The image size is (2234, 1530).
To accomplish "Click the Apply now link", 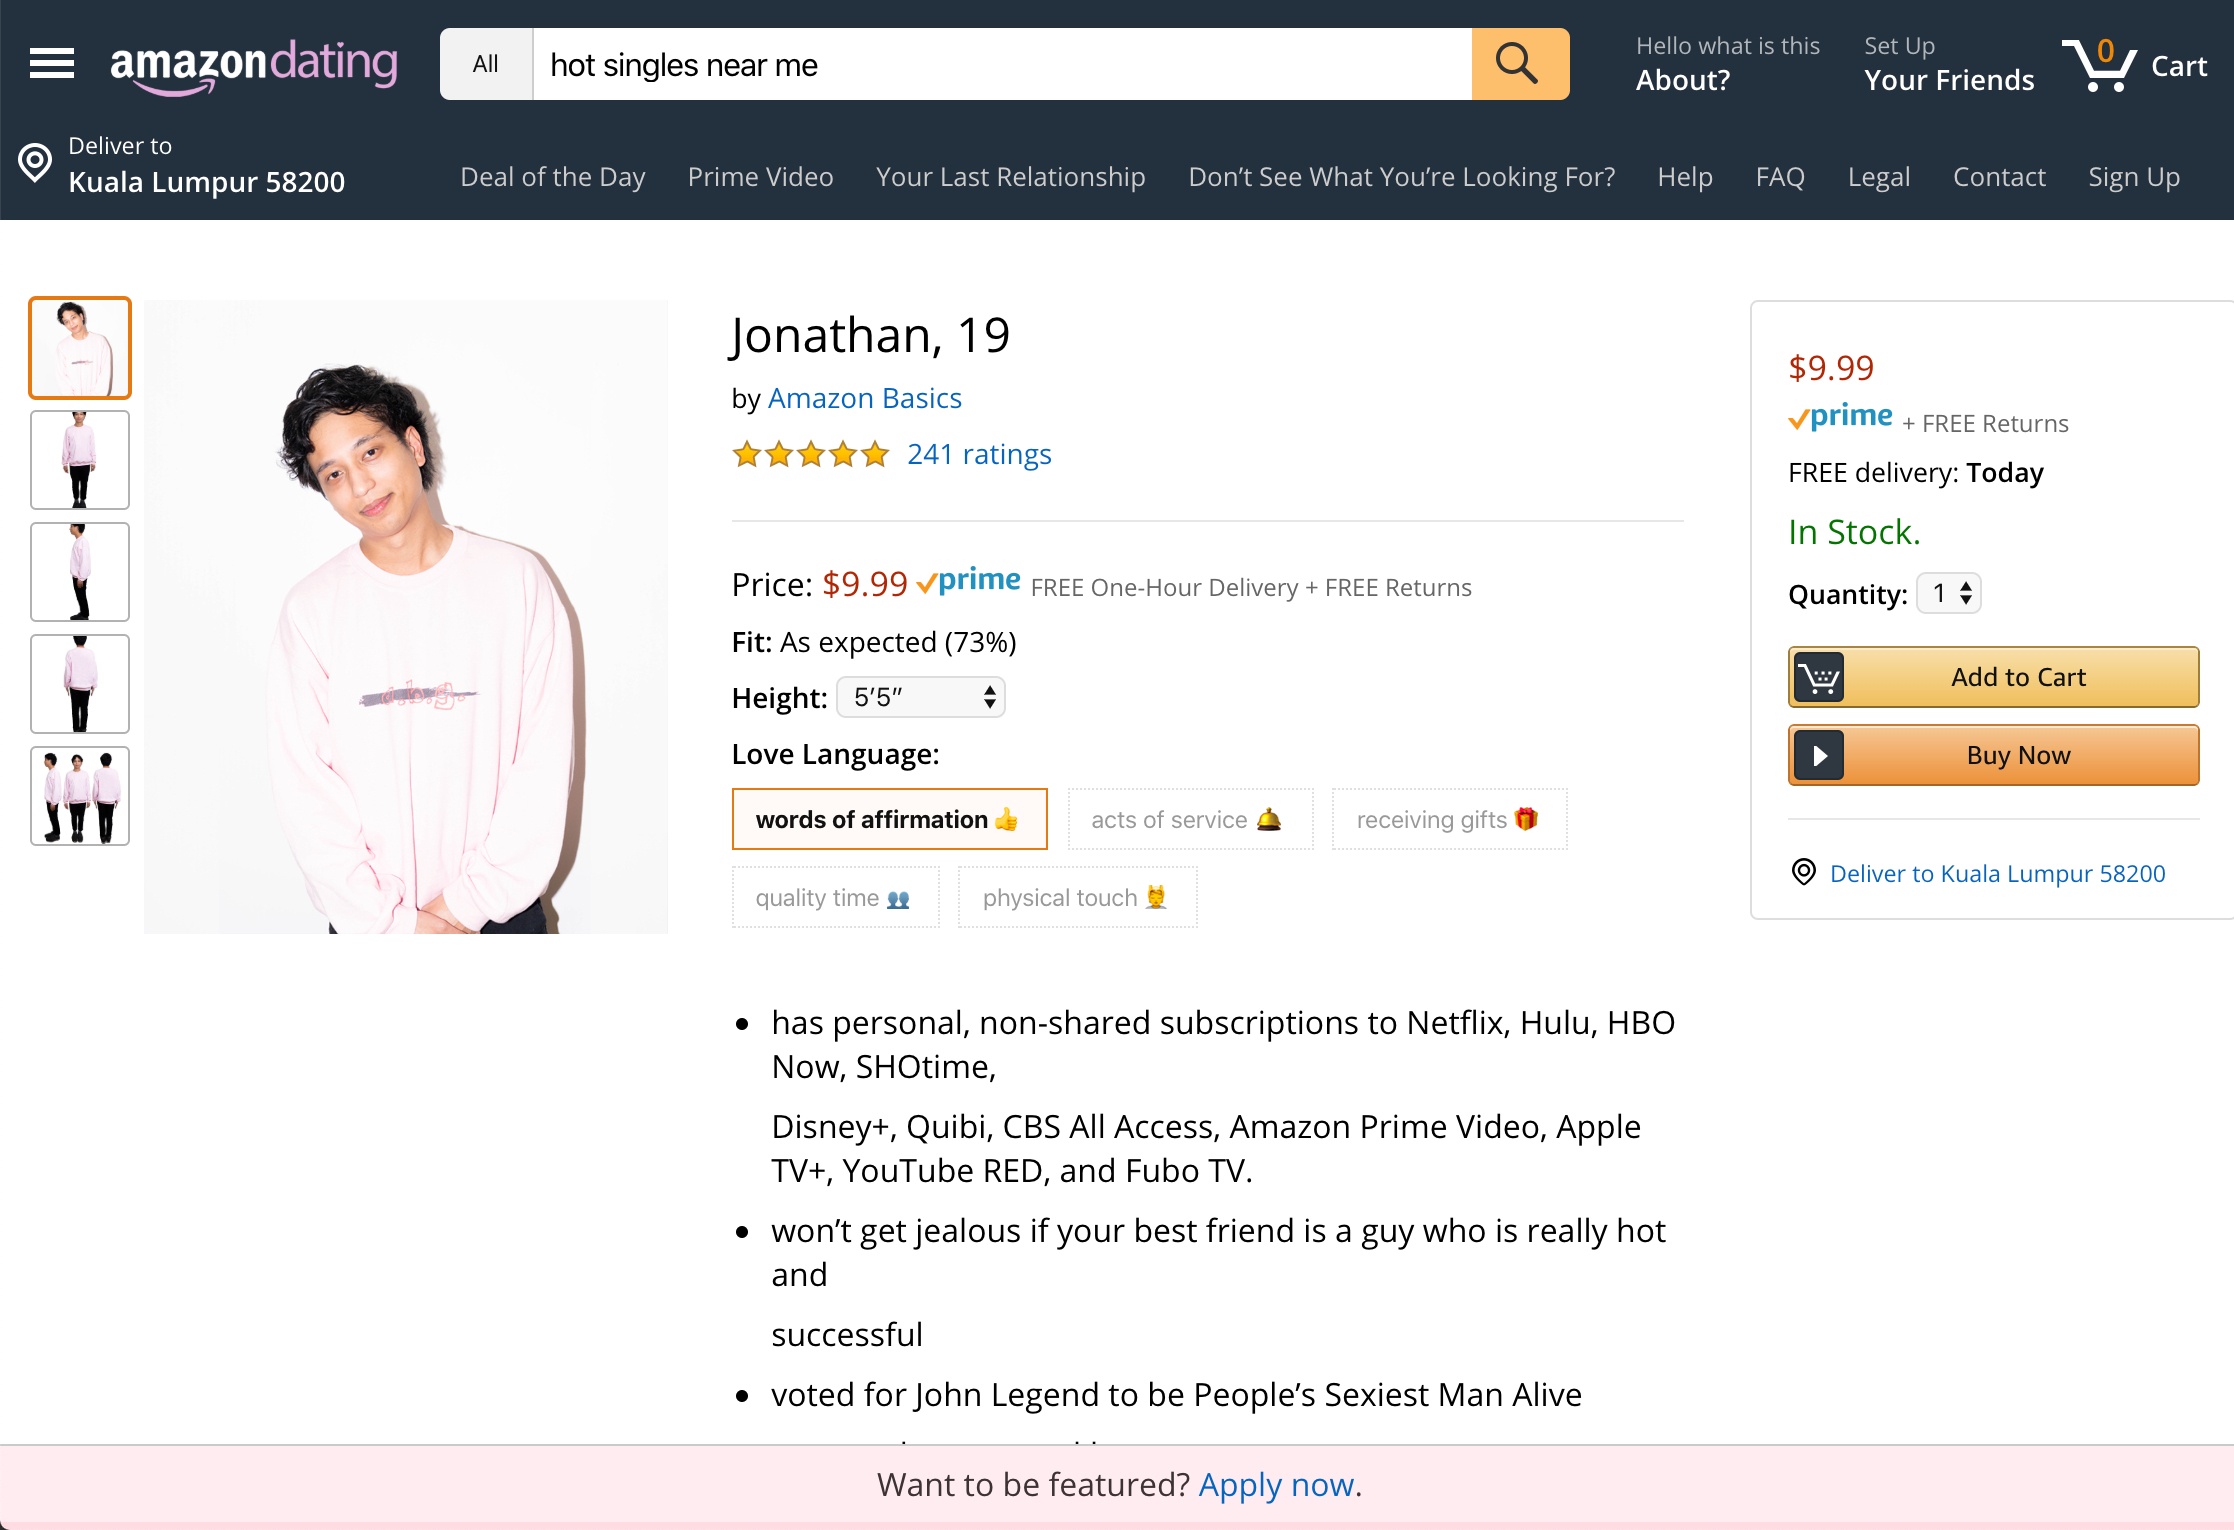I will 1276,1485.
